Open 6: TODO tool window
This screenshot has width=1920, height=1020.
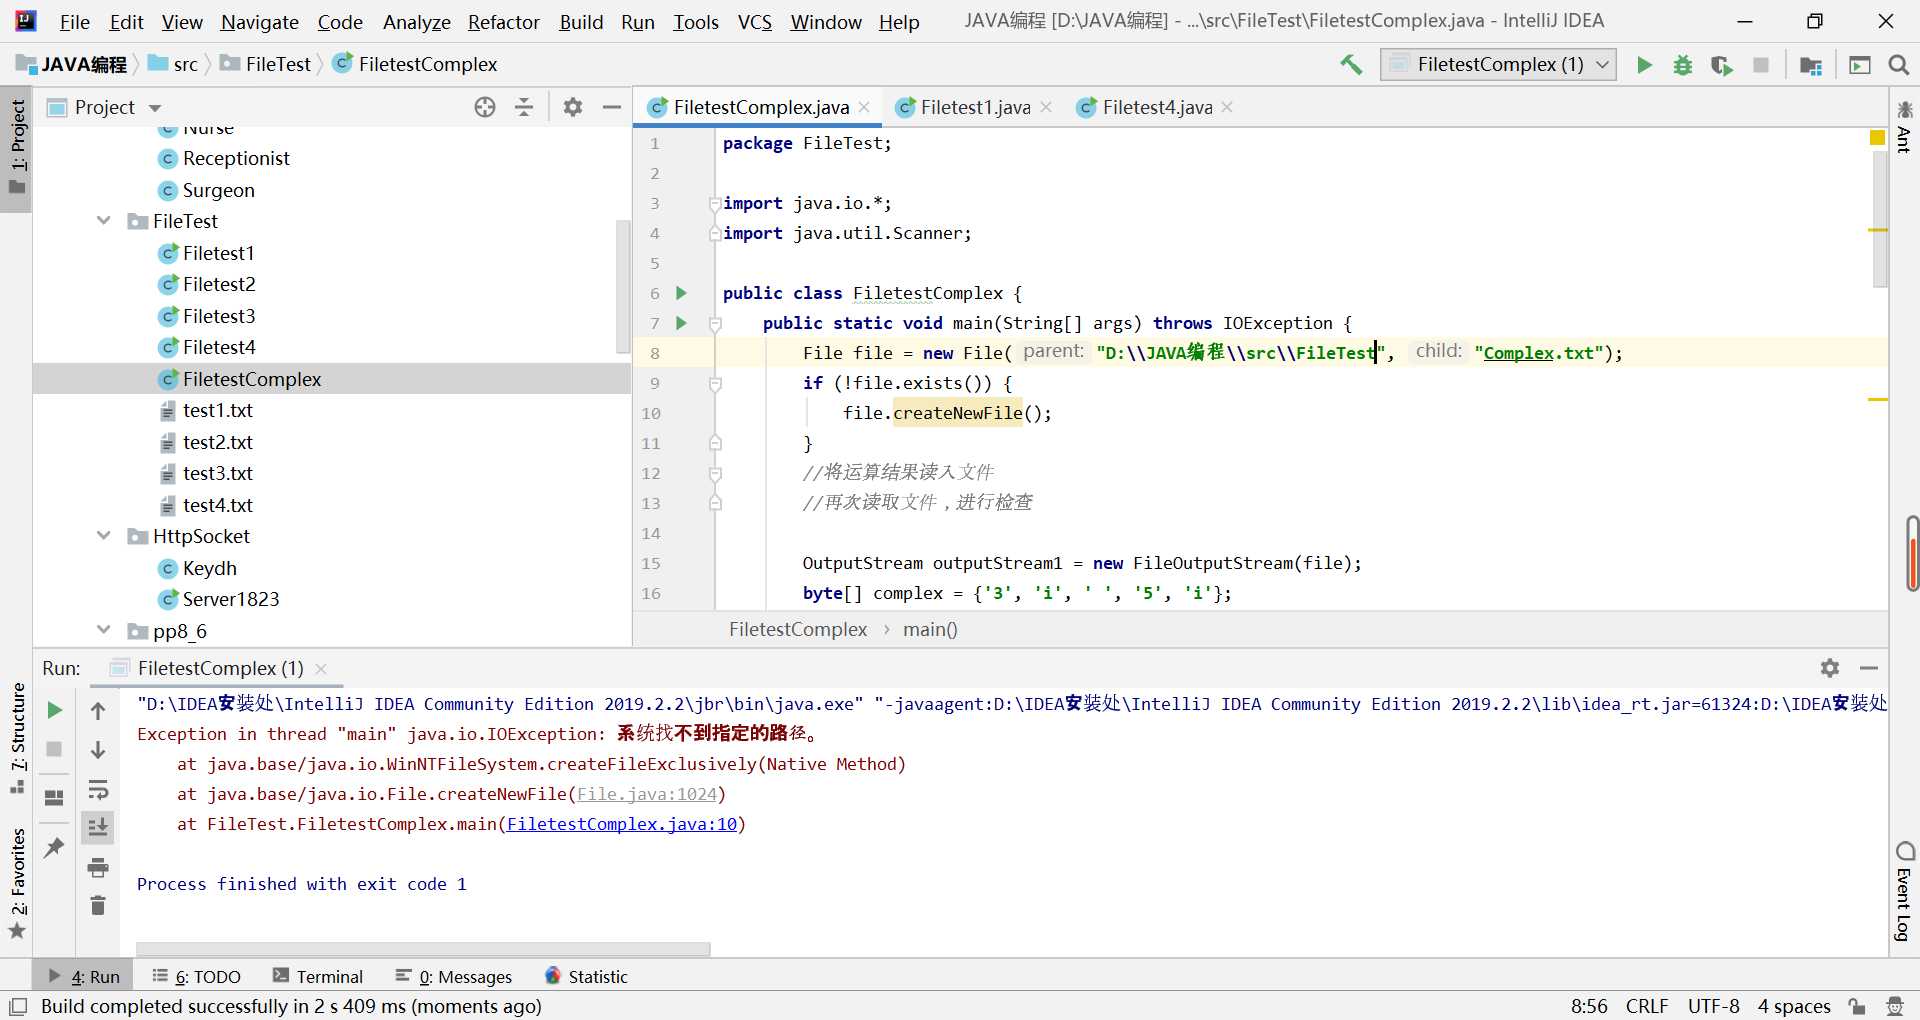click(196, 977)
